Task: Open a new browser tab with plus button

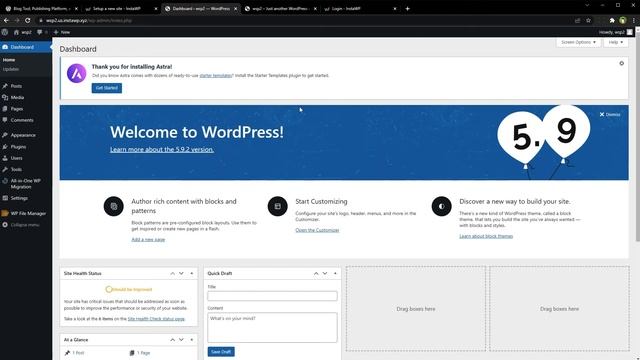Action: coord(407,9)
